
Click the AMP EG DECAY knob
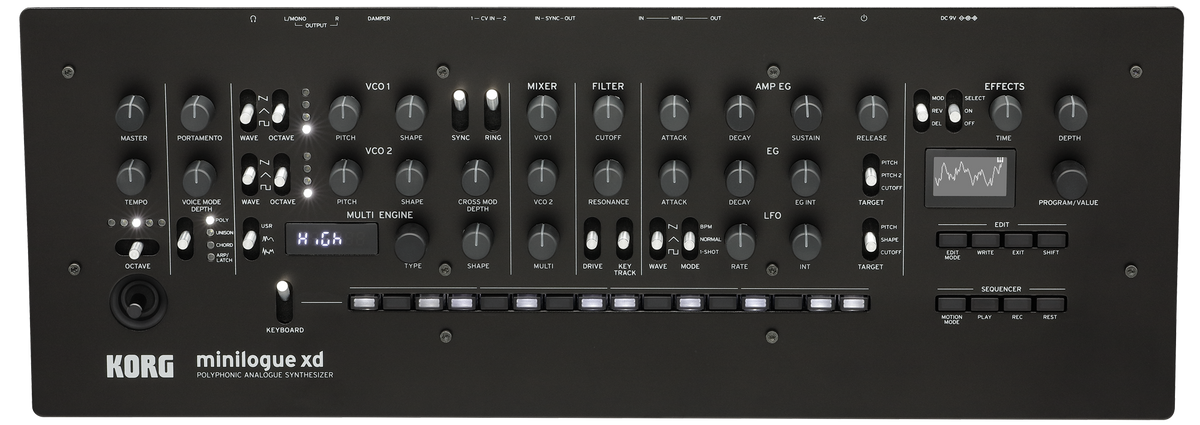pyautogui.click(x=740, y=112)
